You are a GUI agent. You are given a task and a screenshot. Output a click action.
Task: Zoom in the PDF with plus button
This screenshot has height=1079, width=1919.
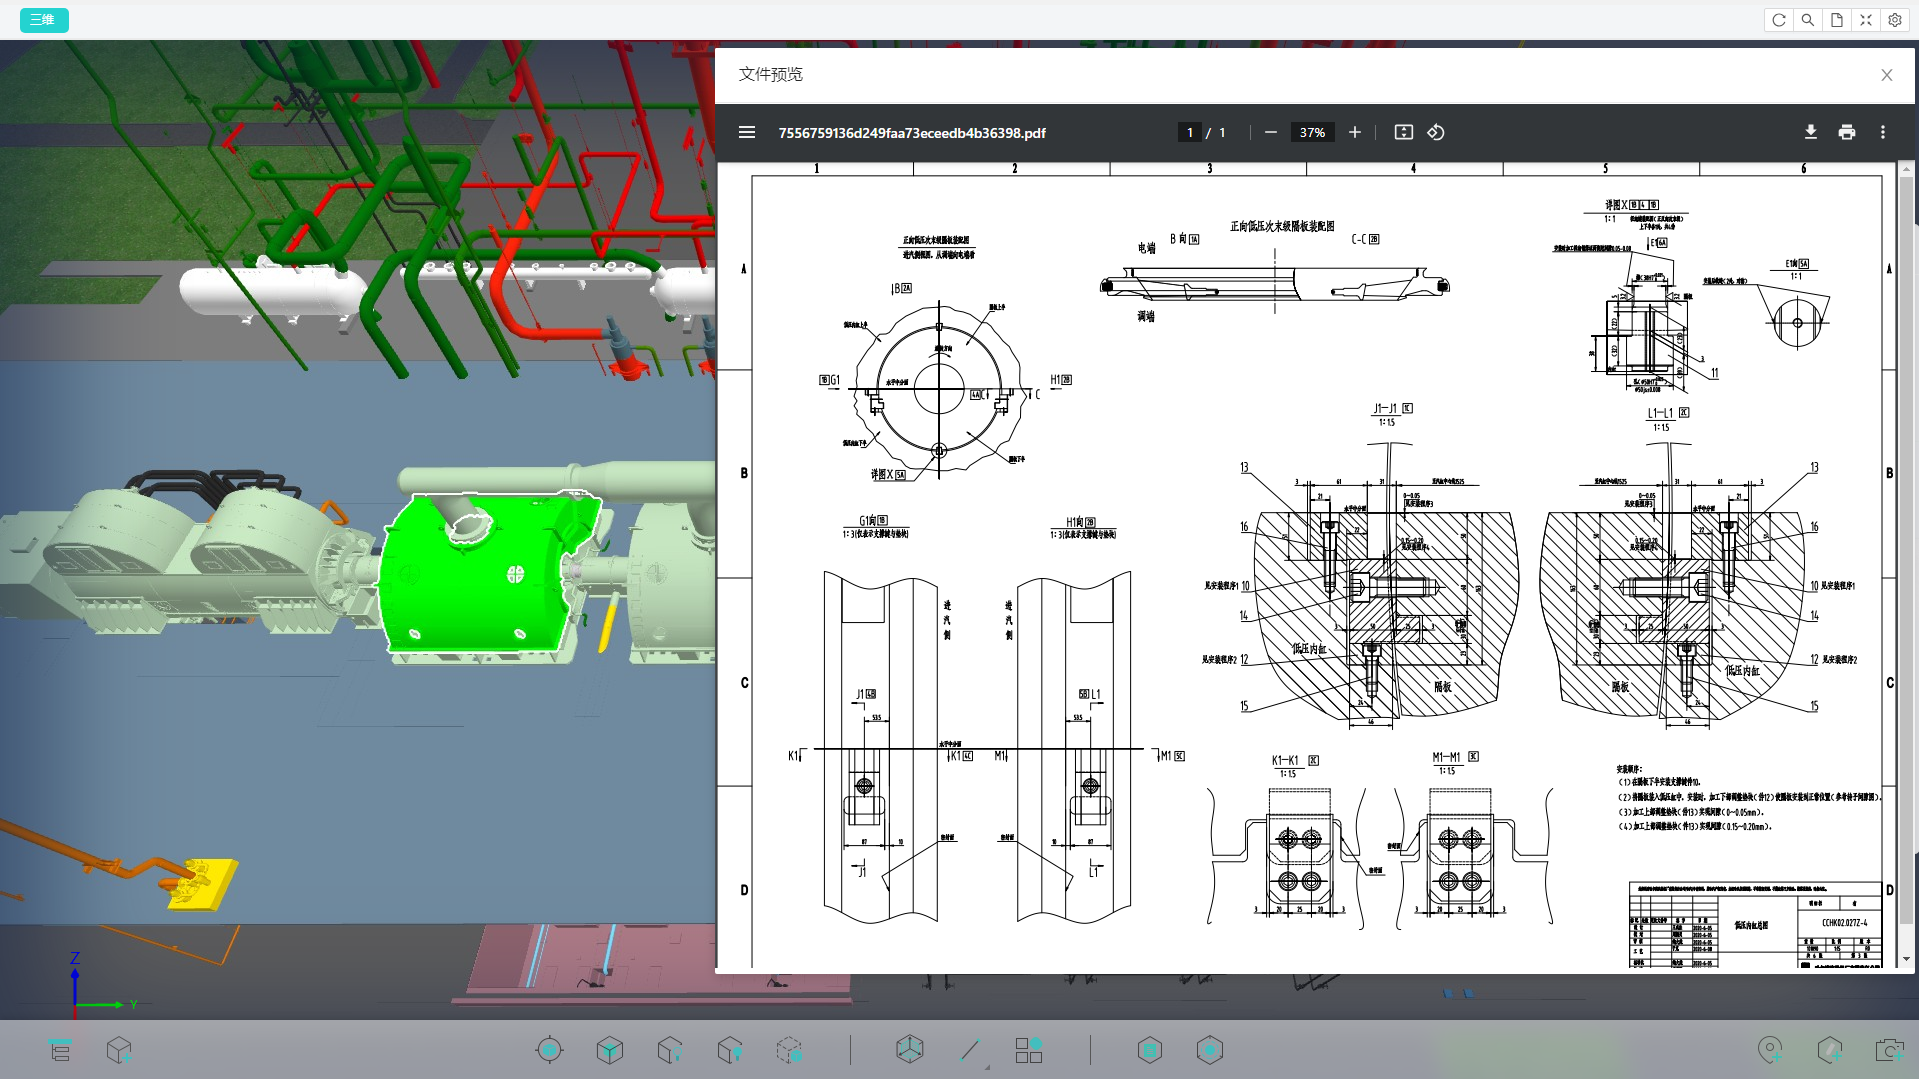(1355, 132)
